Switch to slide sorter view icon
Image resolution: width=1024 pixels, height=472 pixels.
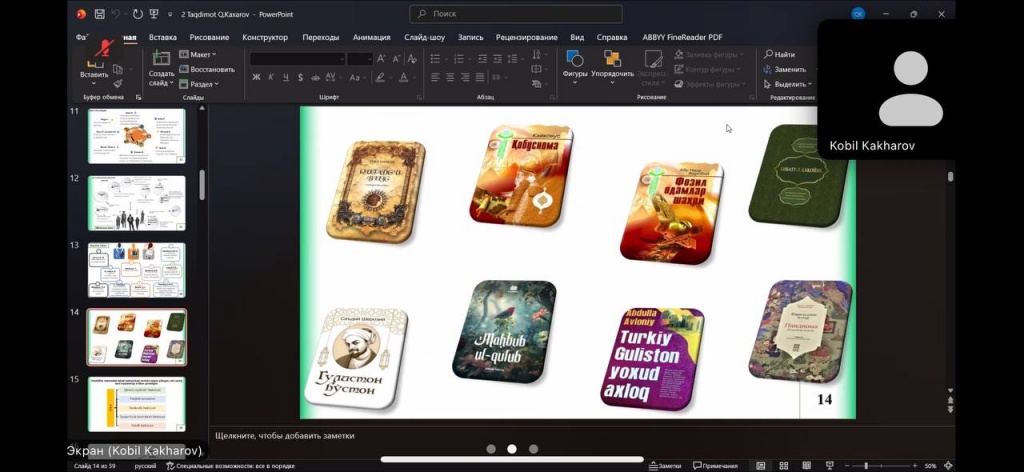[783, 466]
